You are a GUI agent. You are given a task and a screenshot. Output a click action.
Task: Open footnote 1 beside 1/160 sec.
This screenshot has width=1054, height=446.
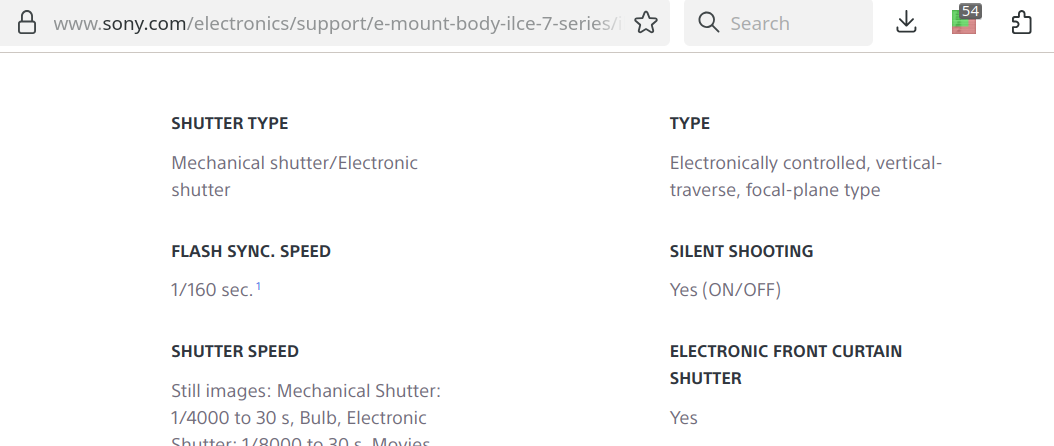258,286
